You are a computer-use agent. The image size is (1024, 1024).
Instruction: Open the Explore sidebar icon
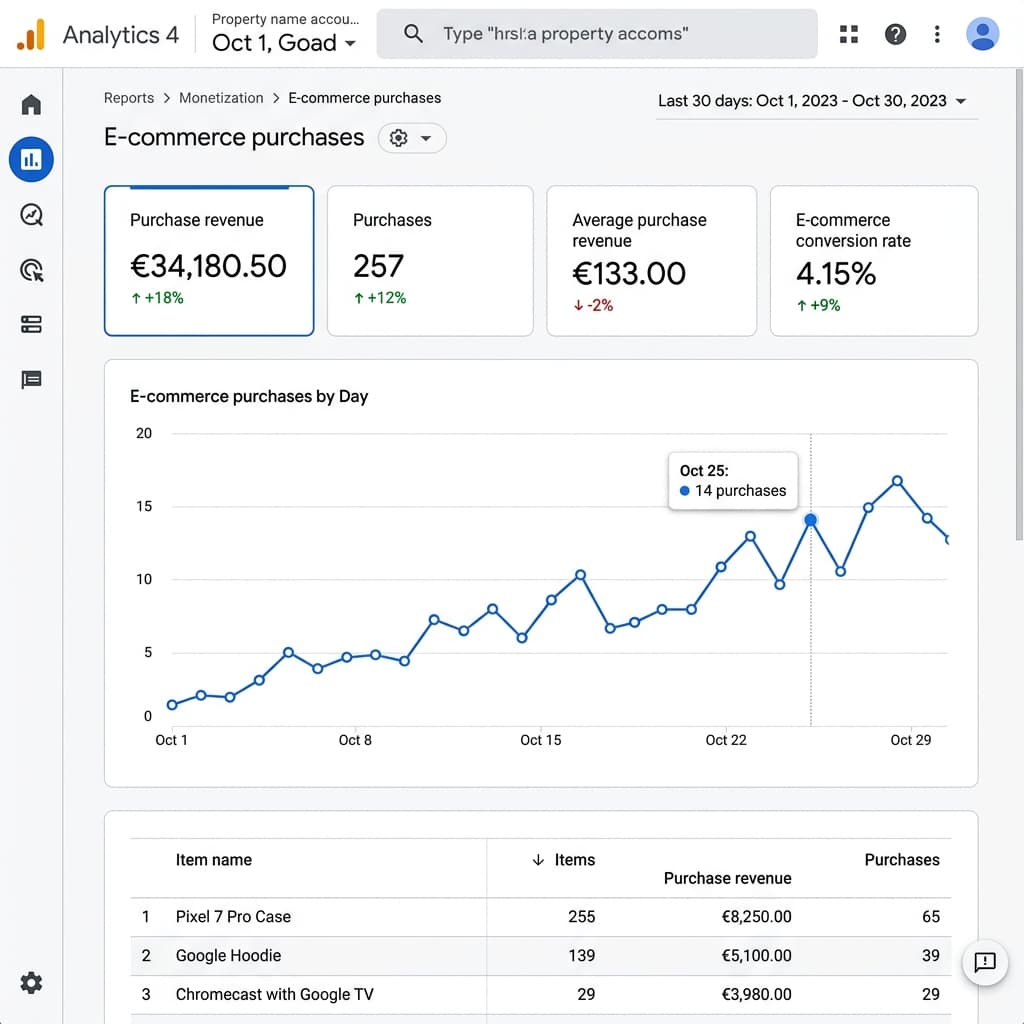[31, 215]
